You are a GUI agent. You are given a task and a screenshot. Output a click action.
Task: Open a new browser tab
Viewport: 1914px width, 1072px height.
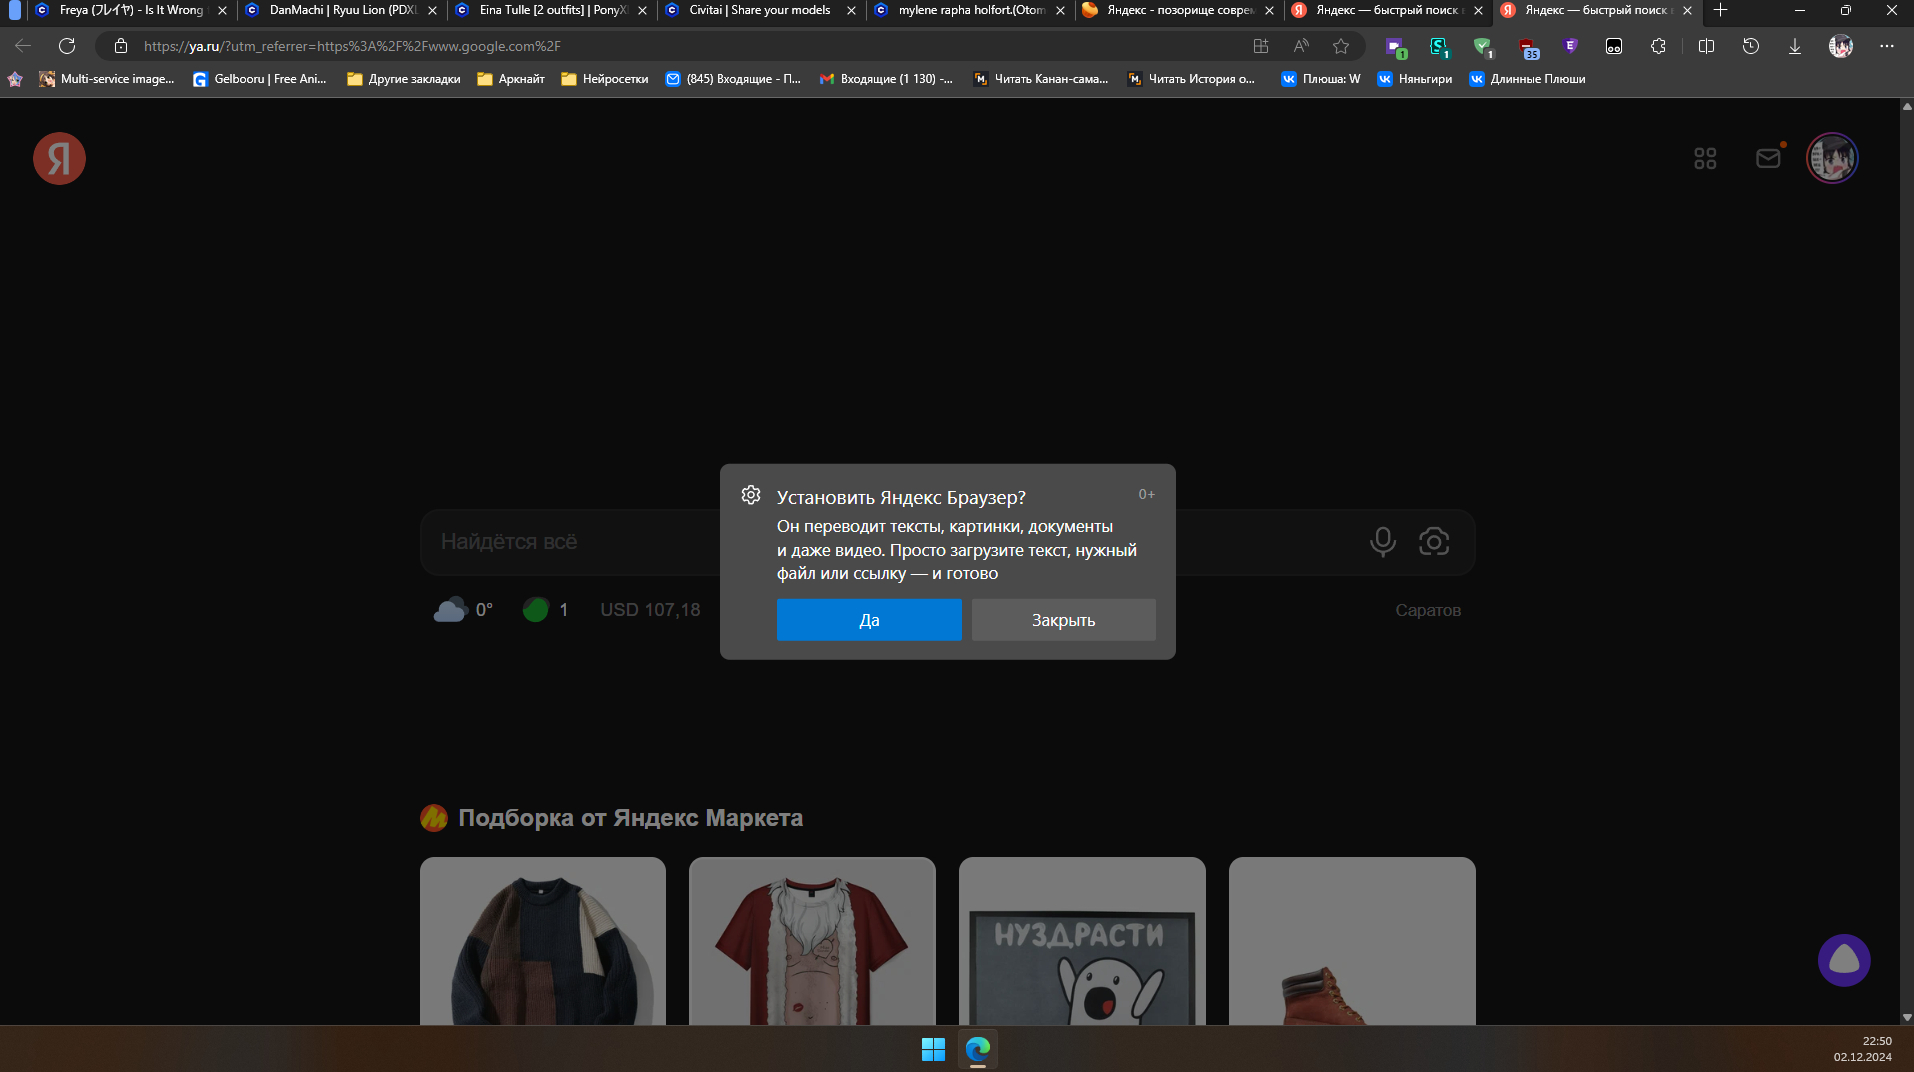[1720, 10]
